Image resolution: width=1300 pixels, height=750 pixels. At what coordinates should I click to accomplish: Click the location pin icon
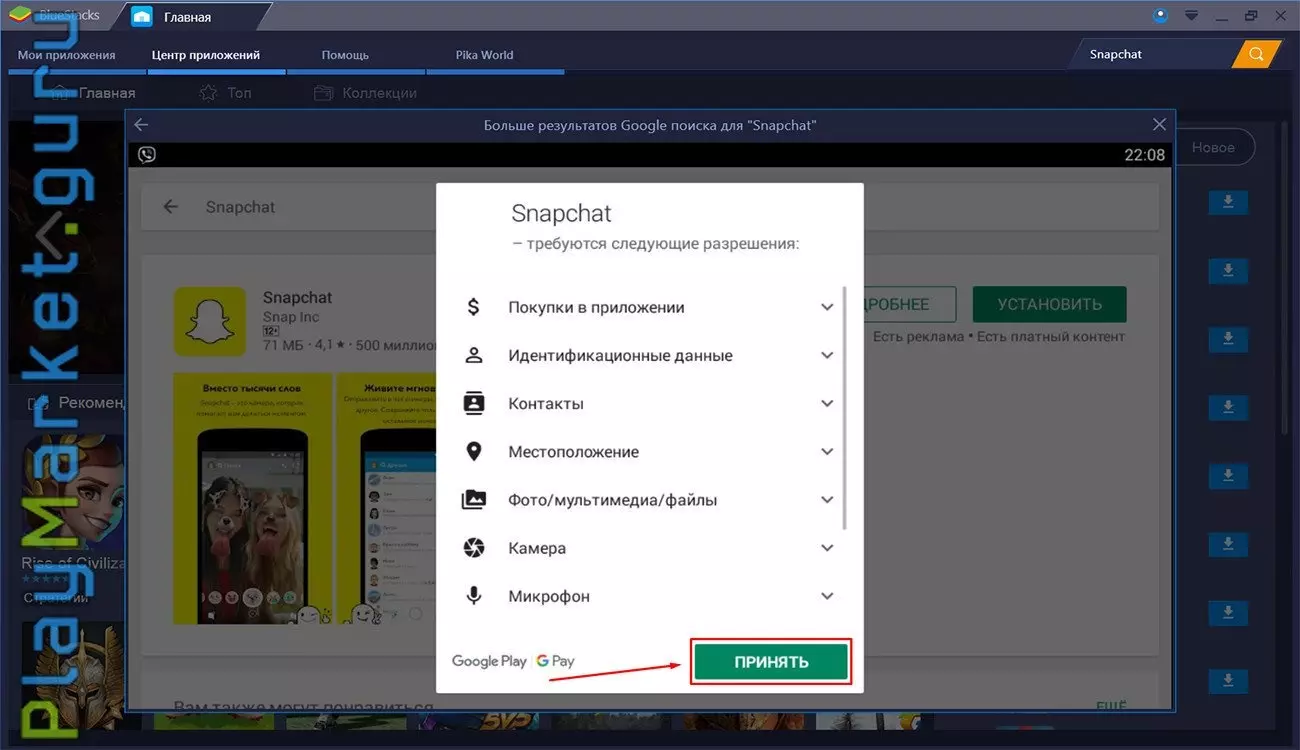pos(474,451)
